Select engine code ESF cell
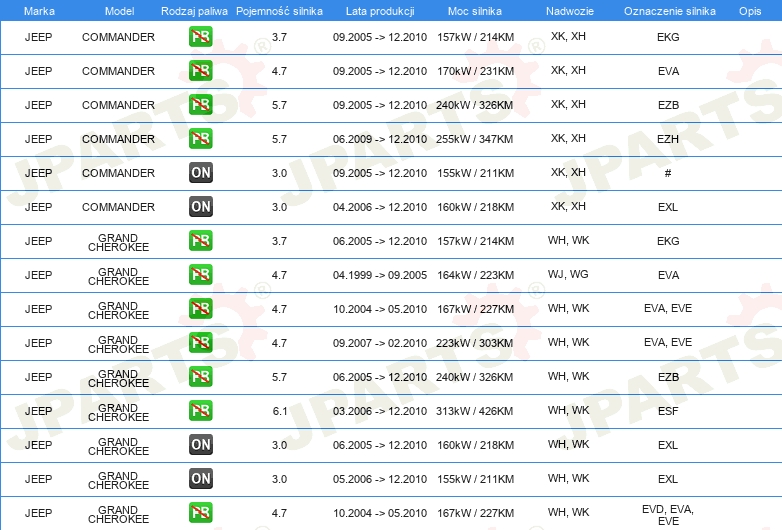Screen dimensions: 782x530 point(668,411)
